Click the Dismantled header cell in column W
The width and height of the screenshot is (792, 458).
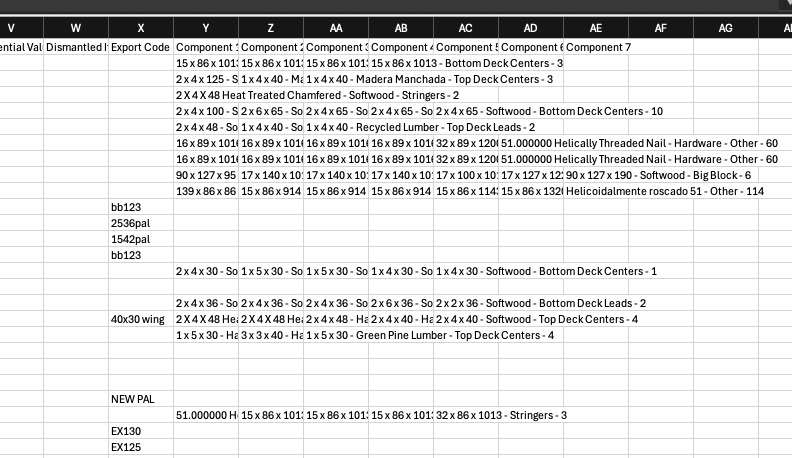[x=76, y=47]
